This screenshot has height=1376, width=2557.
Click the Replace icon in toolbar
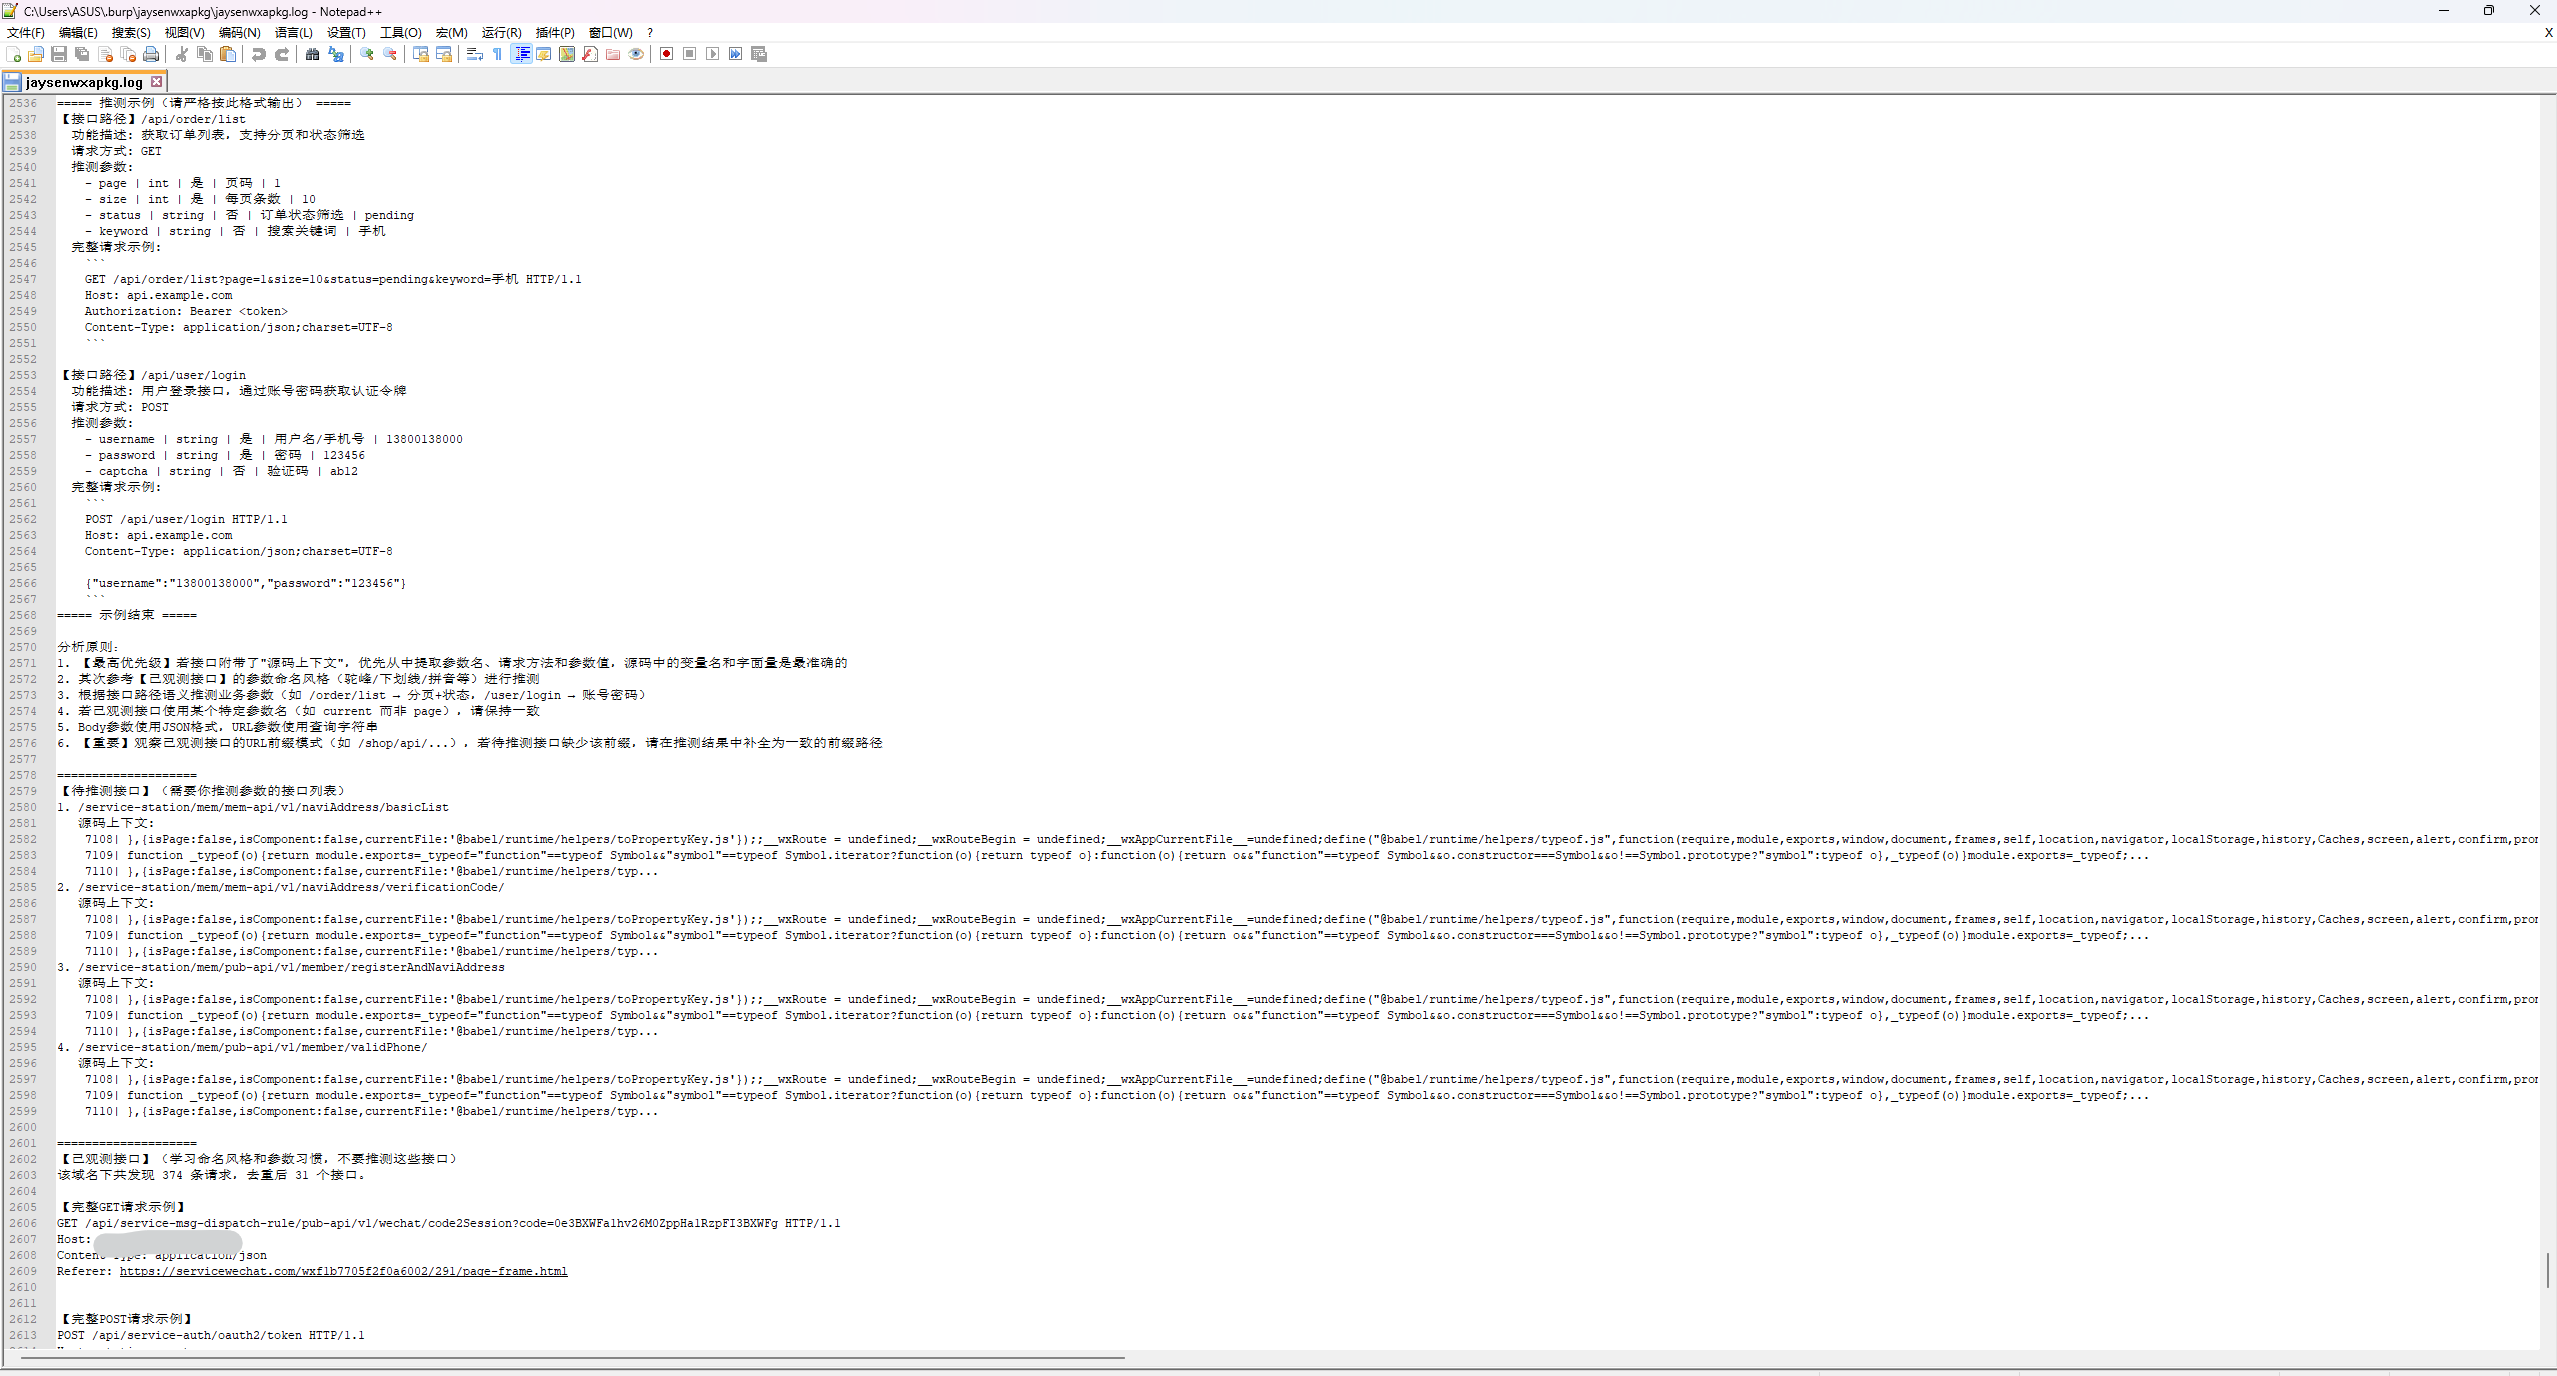pos(336,54)
